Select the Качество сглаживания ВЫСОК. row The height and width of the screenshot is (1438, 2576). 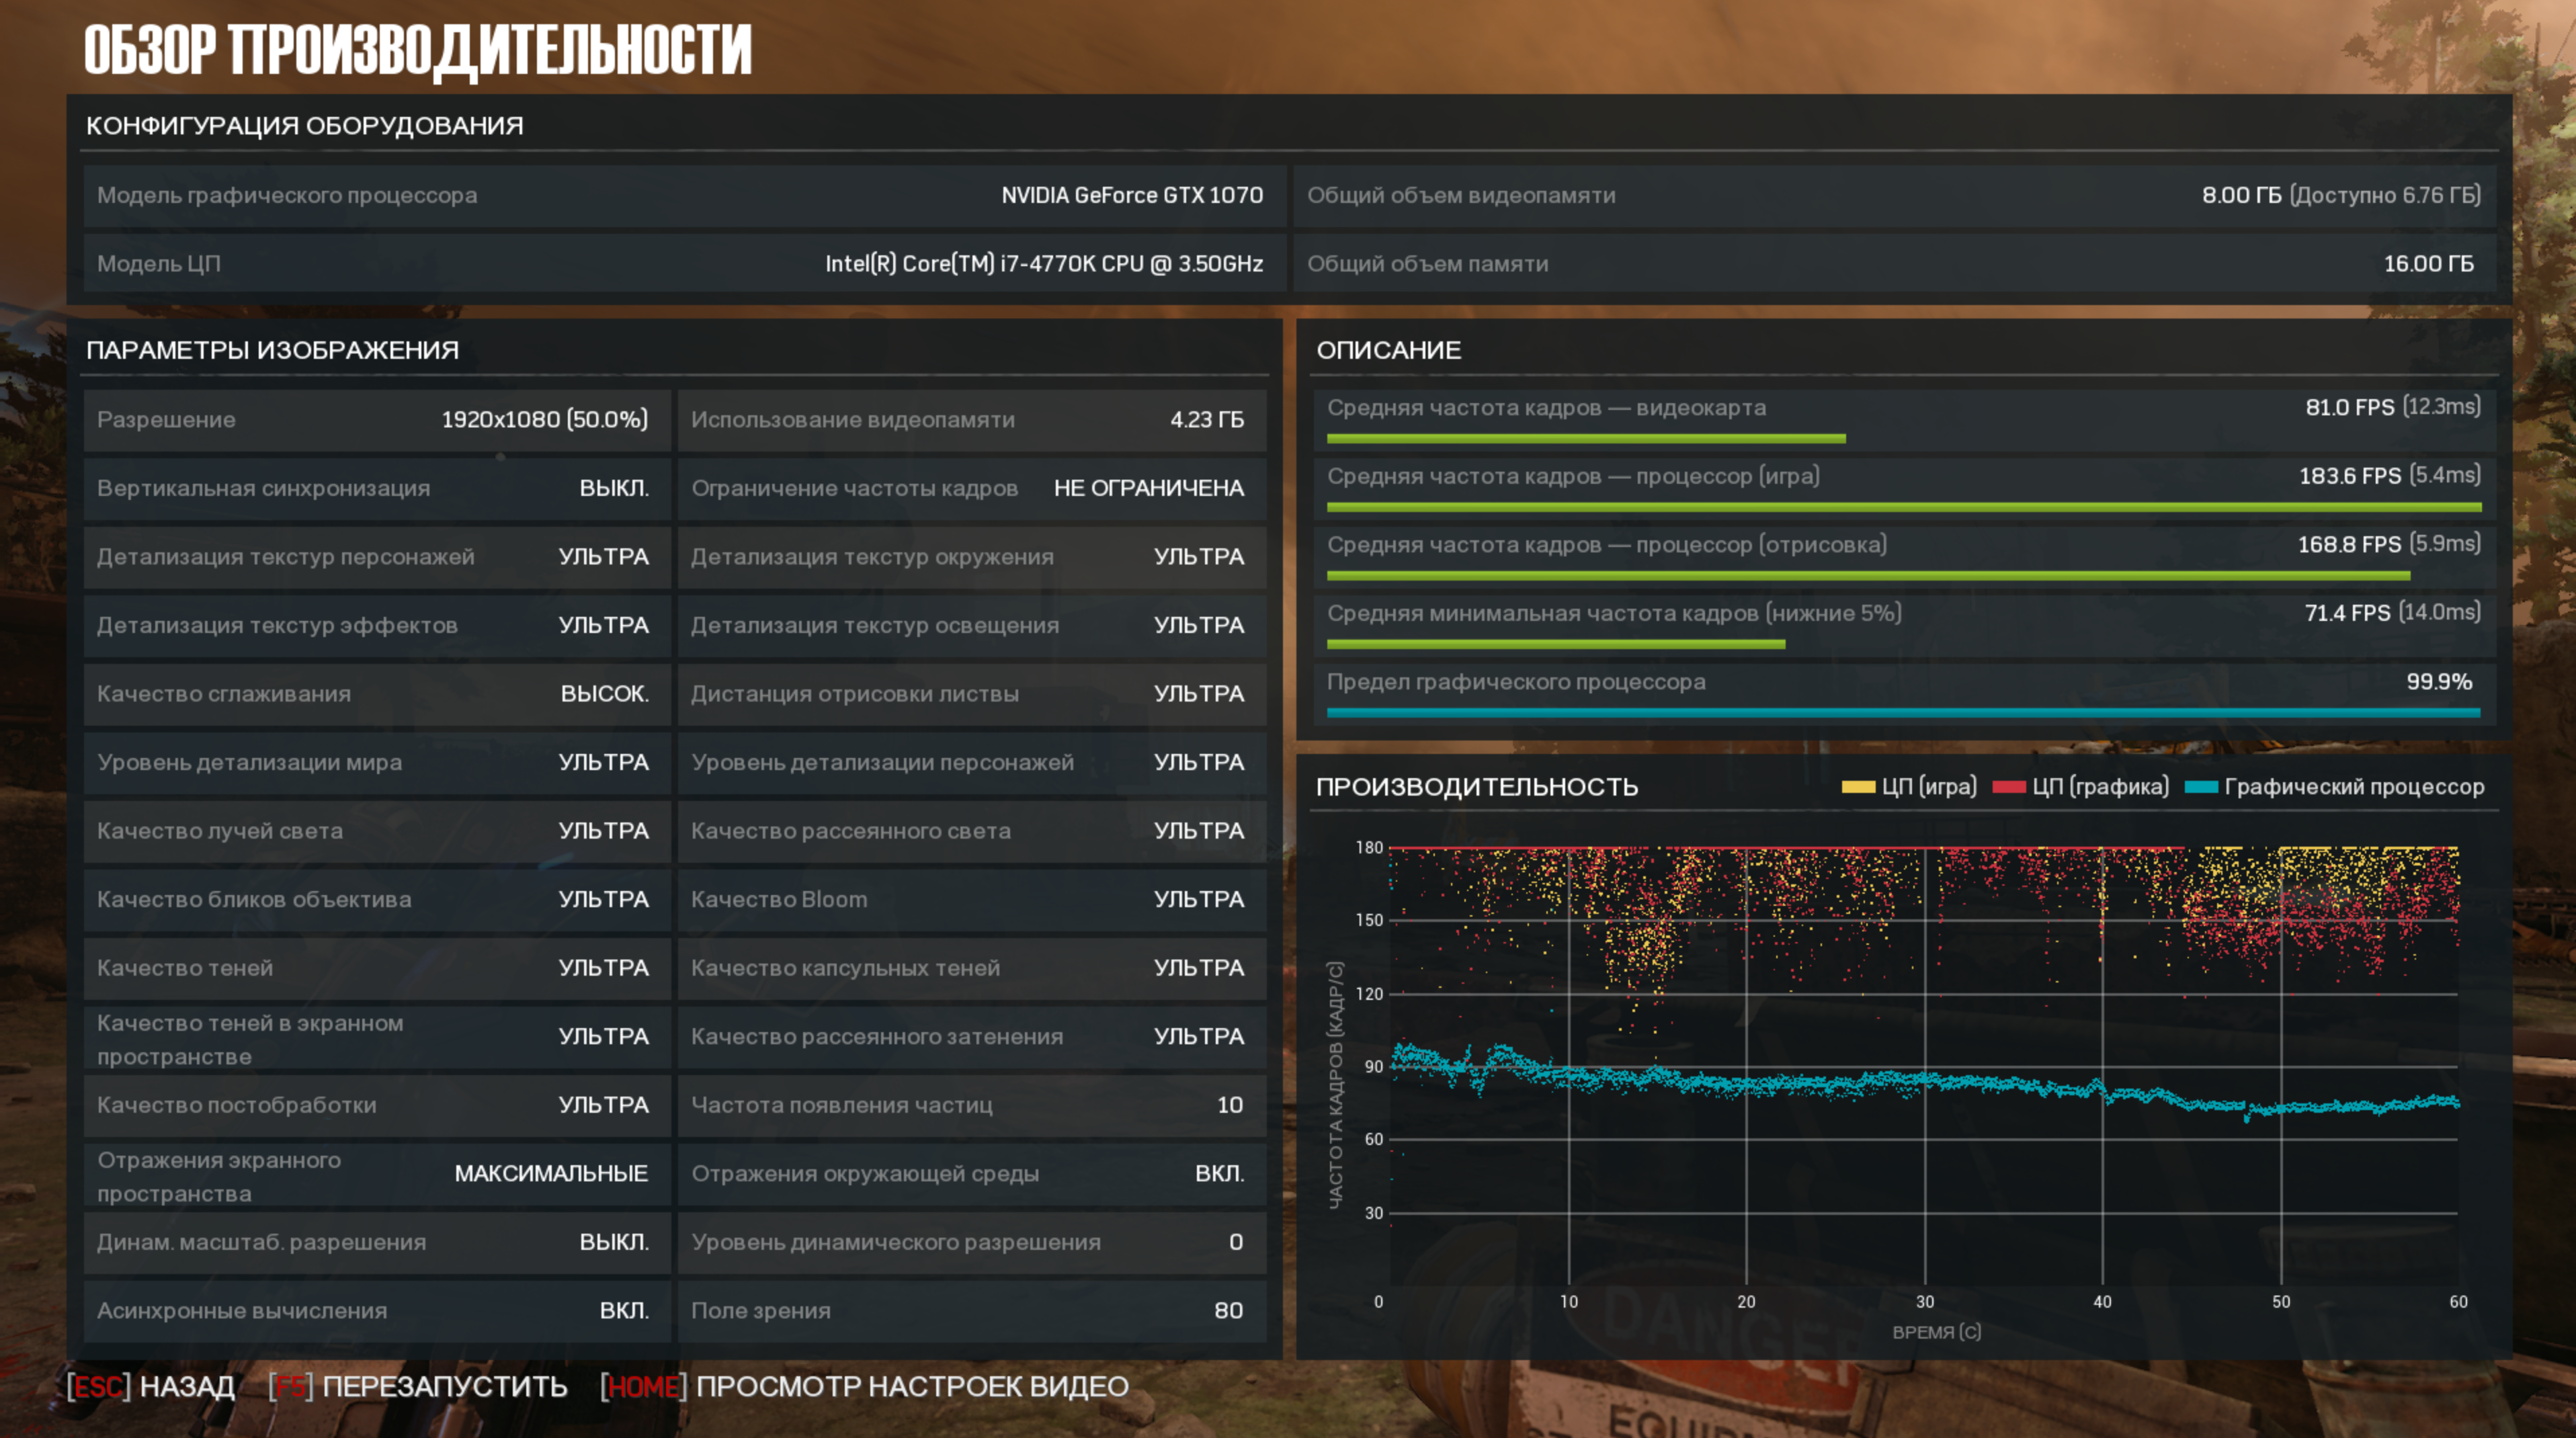(376, 694)
